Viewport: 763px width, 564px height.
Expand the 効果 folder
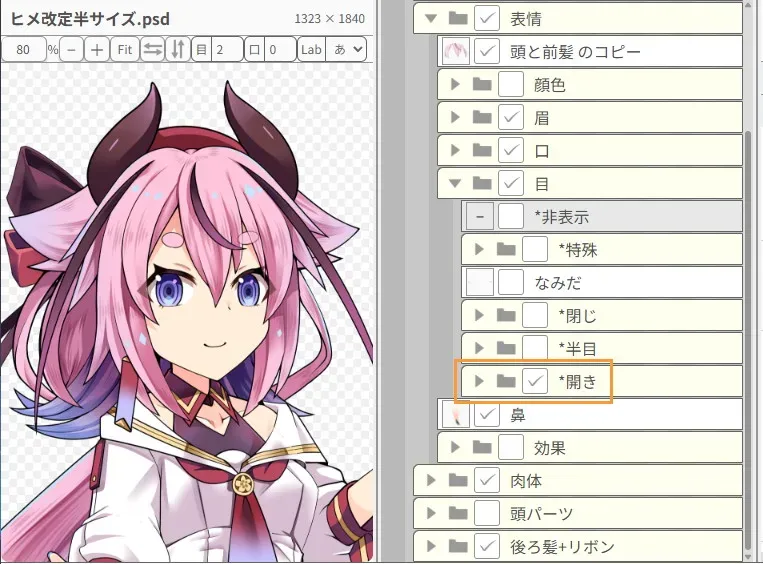tap(455, 448)
